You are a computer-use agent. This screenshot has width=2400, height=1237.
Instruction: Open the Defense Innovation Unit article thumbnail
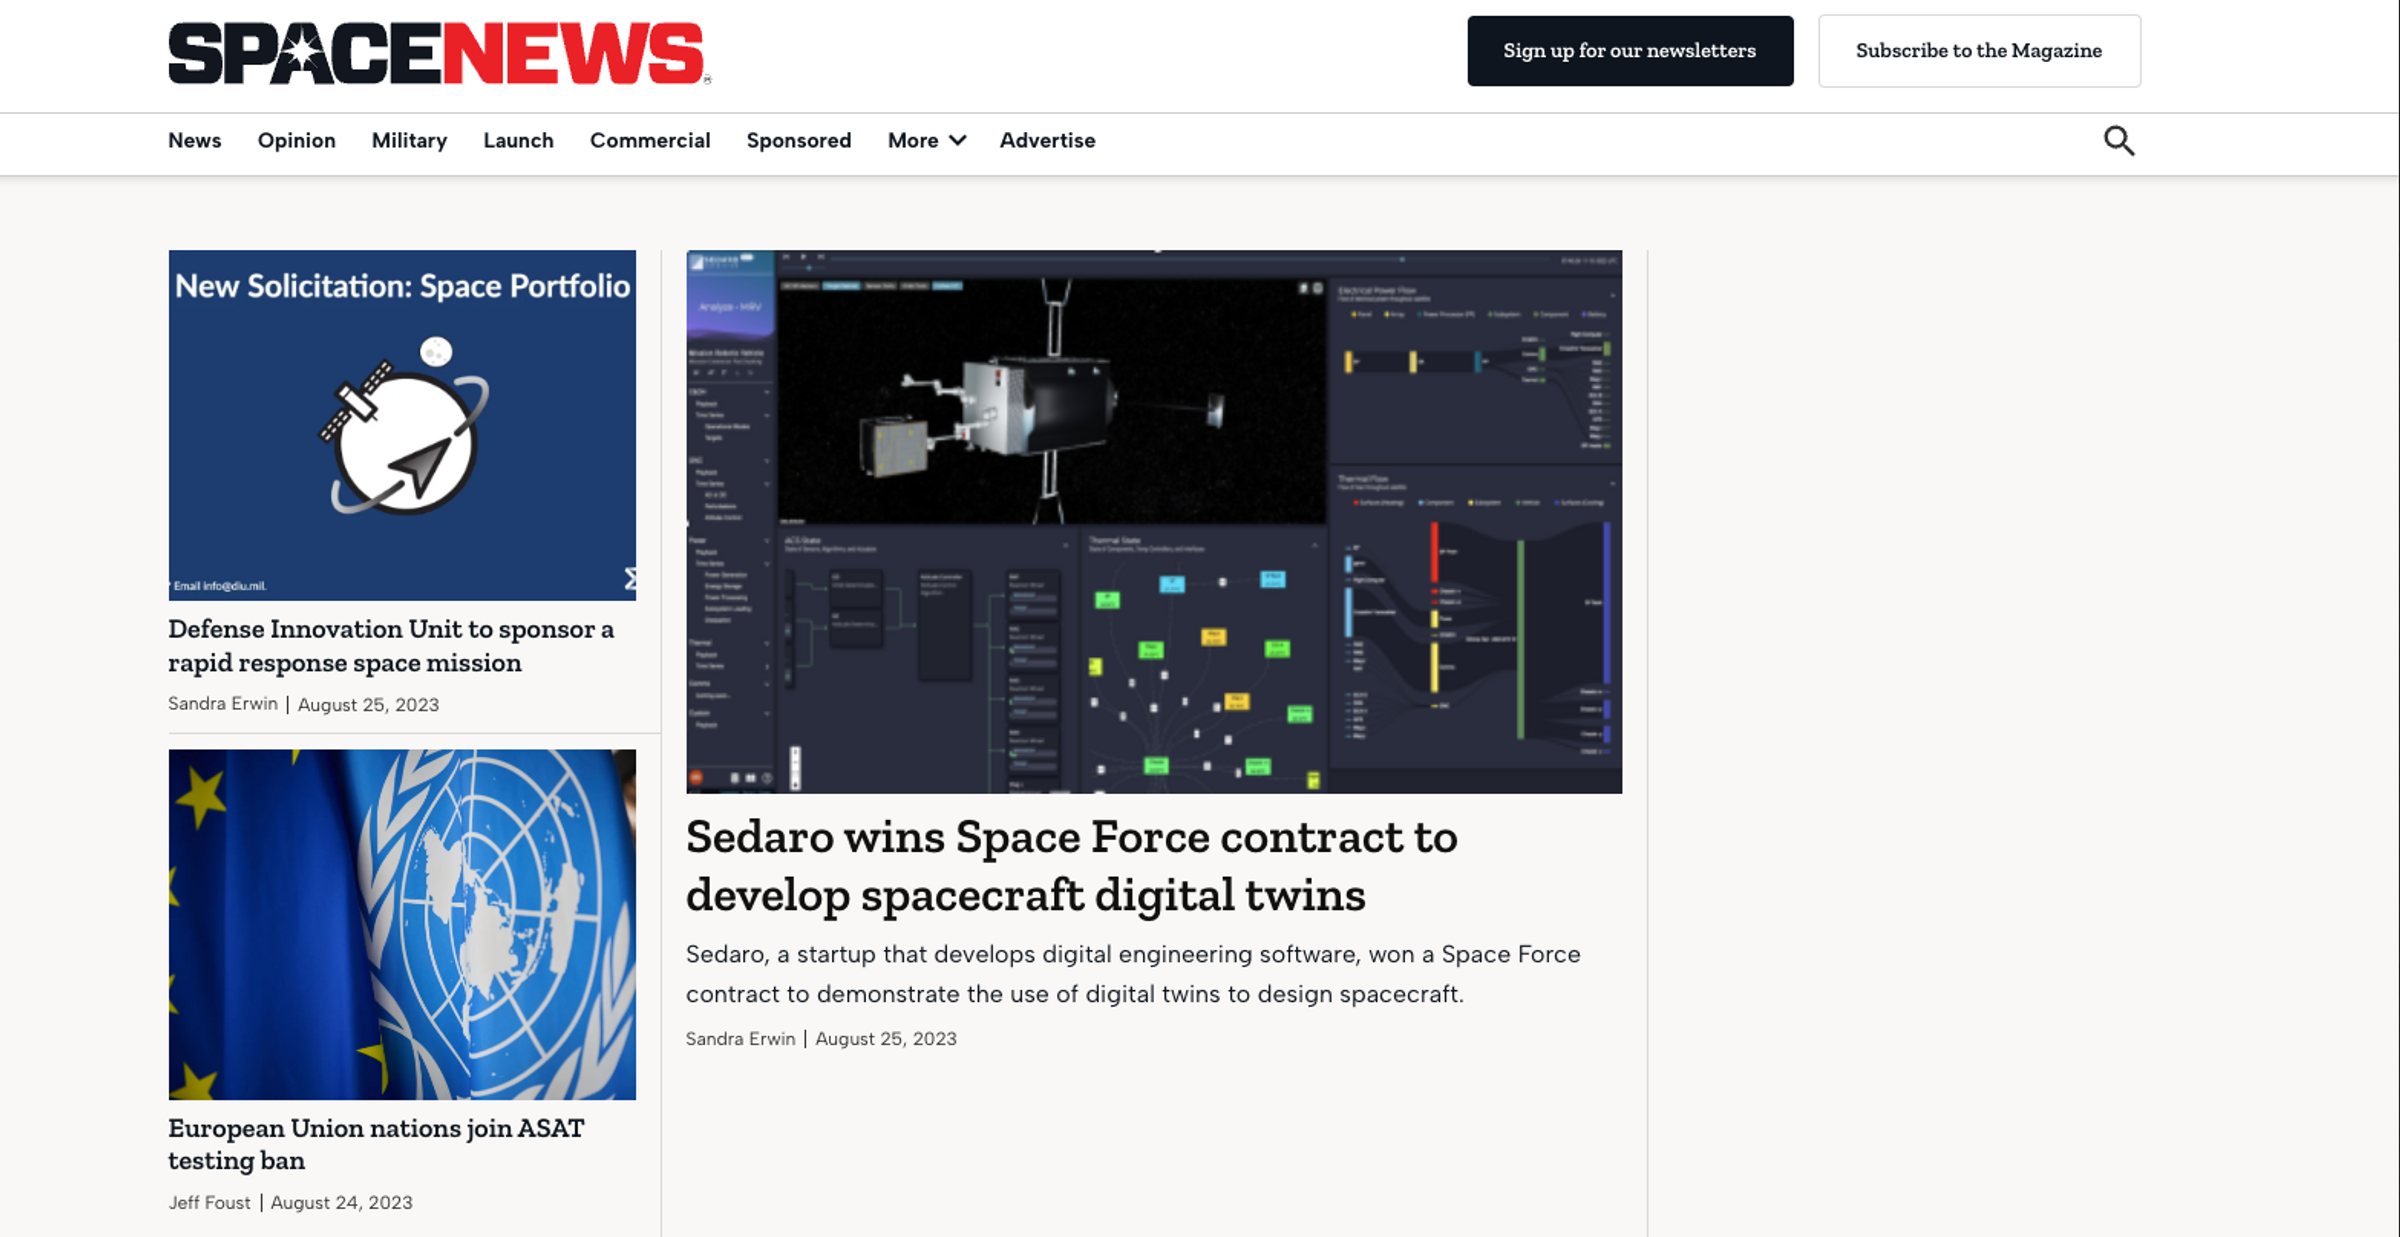[x=402, y=425]
